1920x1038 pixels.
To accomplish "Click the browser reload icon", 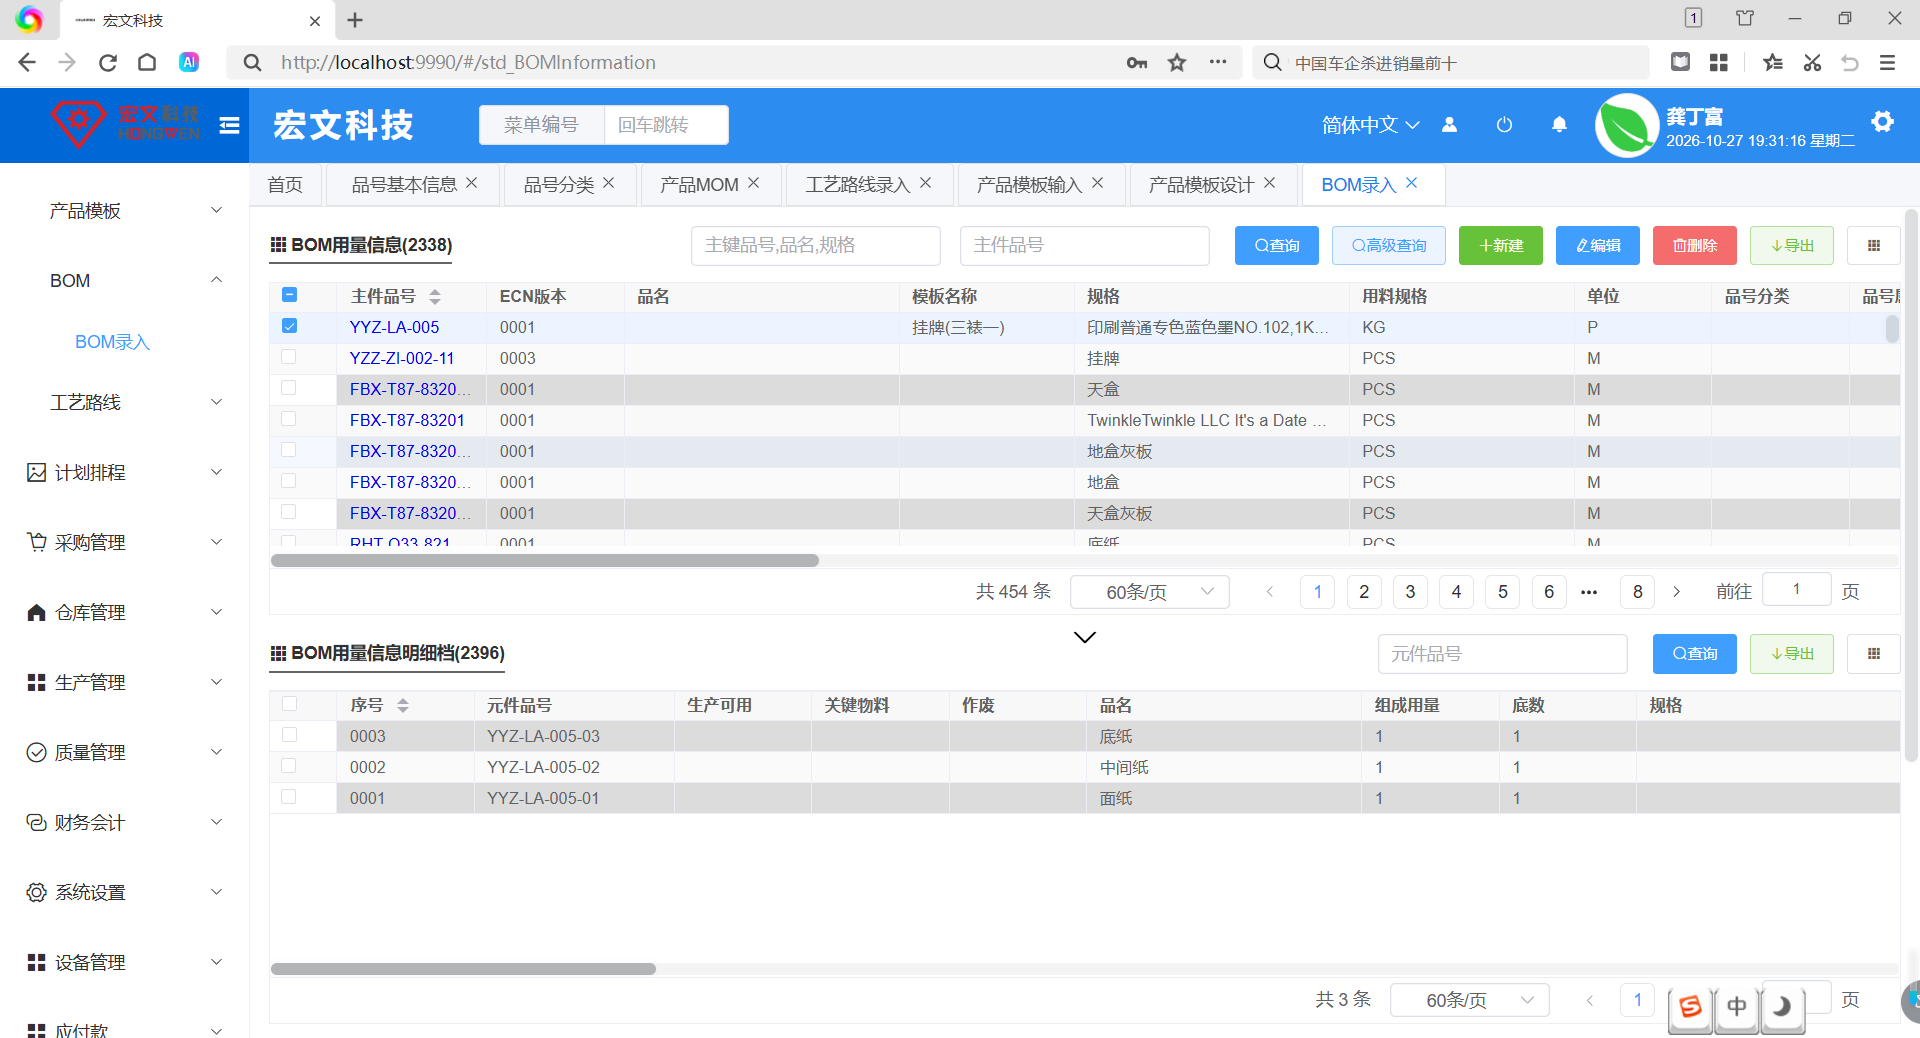I will [x=108, y=63].
